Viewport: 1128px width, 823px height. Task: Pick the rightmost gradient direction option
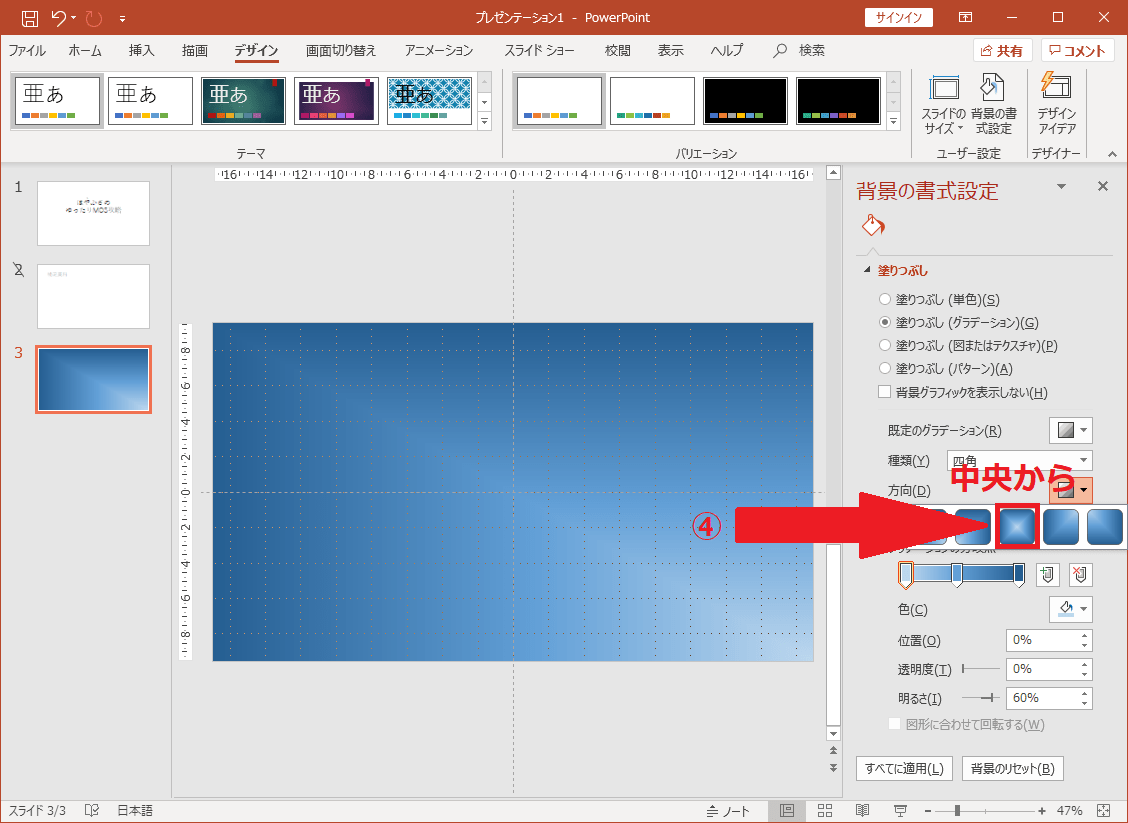1105,527
